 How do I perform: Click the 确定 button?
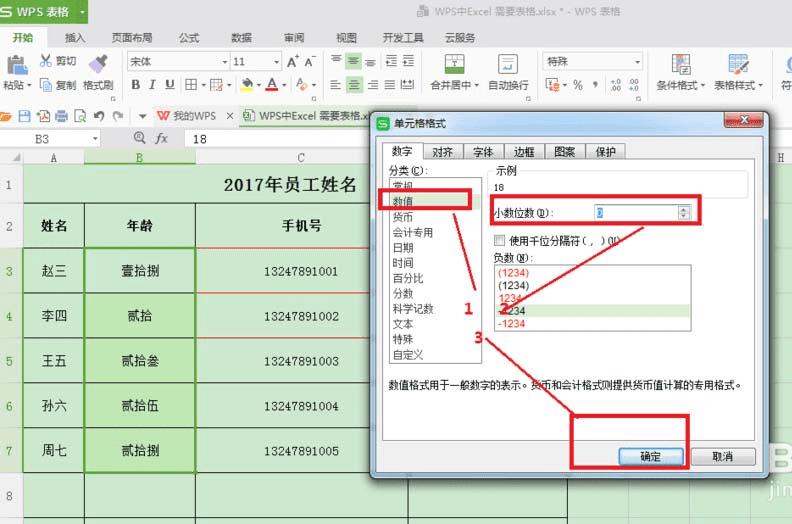click(x=651, y=456)
